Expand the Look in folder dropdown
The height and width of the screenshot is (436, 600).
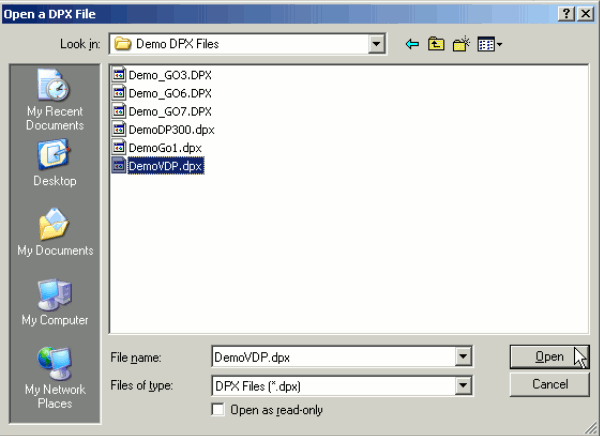pyautogui.click(x=376, y=44)
